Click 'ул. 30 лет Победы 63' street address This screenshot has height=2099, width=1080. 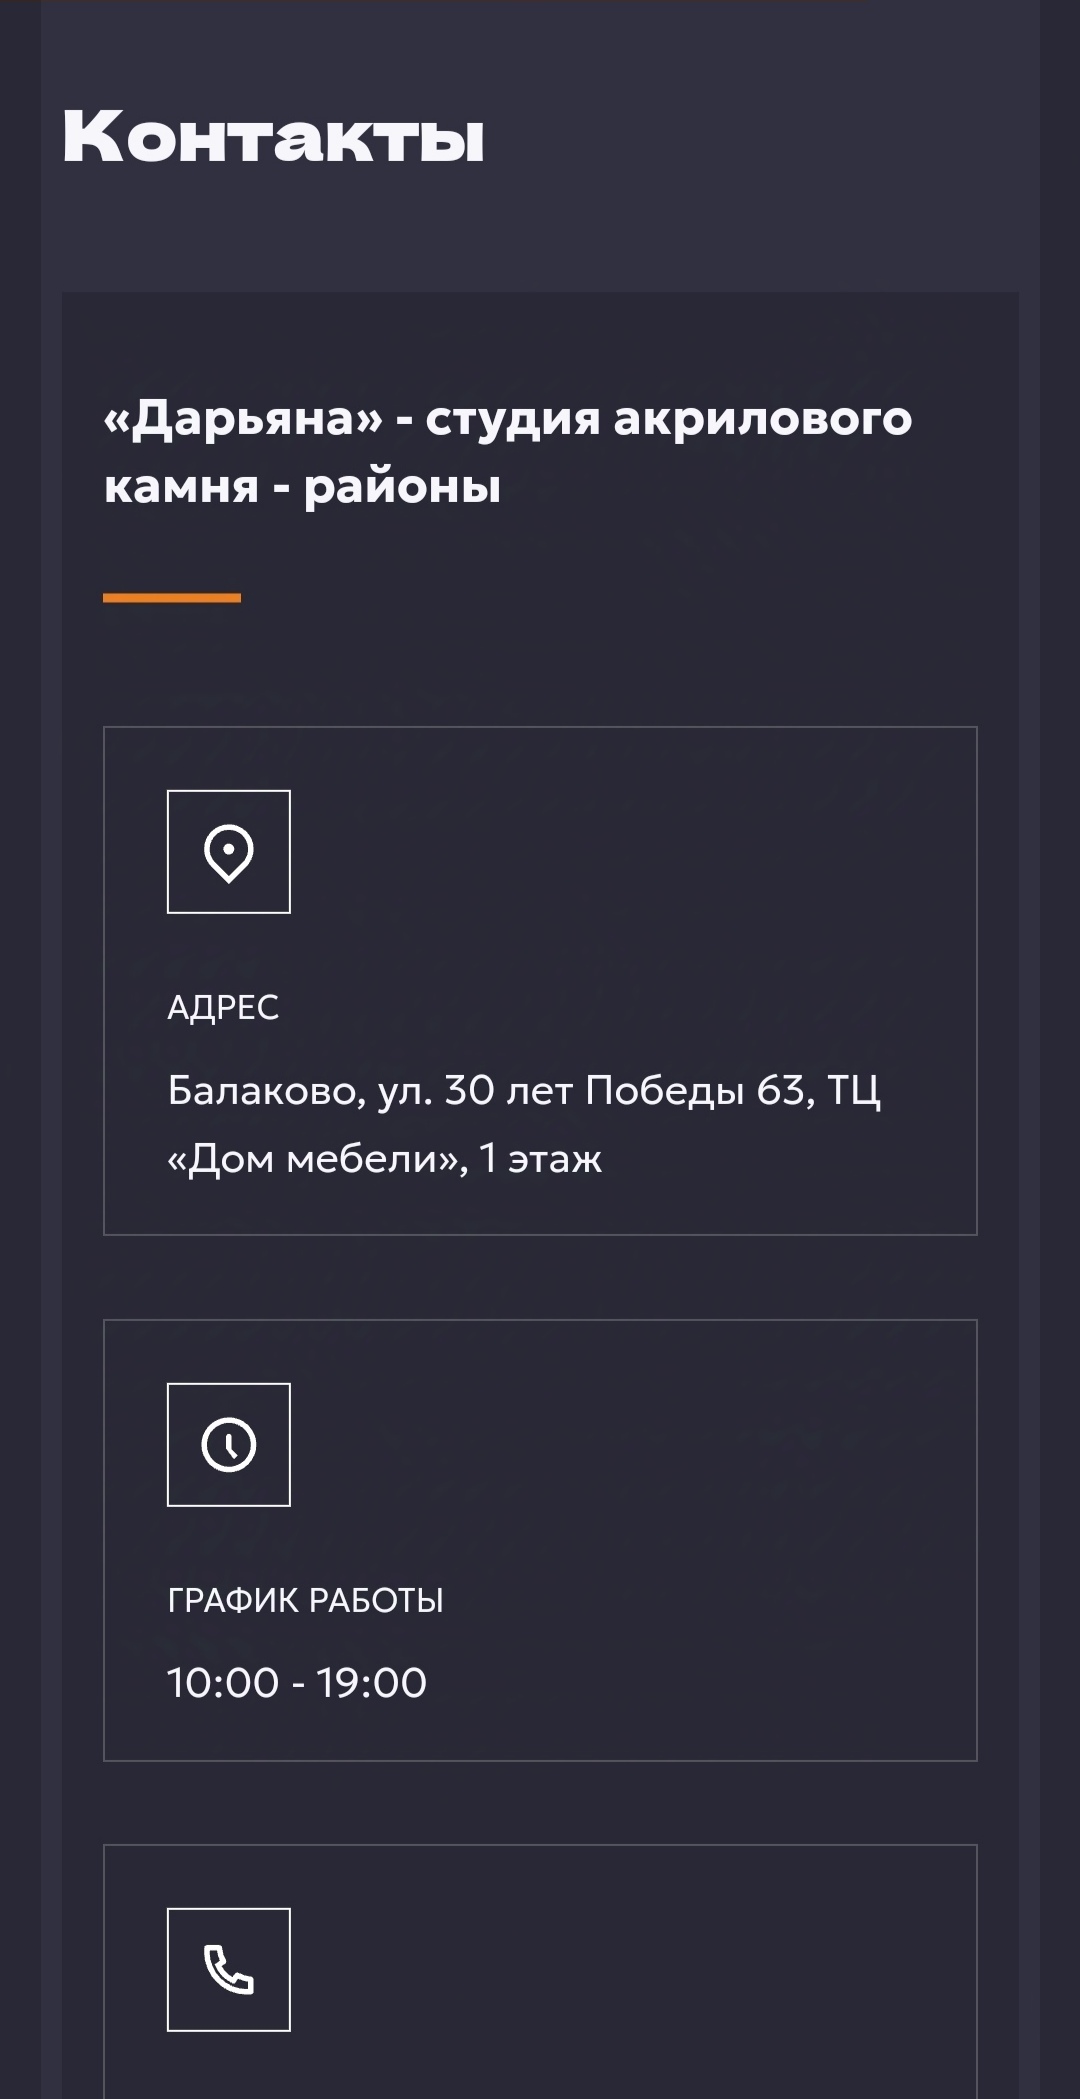tap(592, 1090)
